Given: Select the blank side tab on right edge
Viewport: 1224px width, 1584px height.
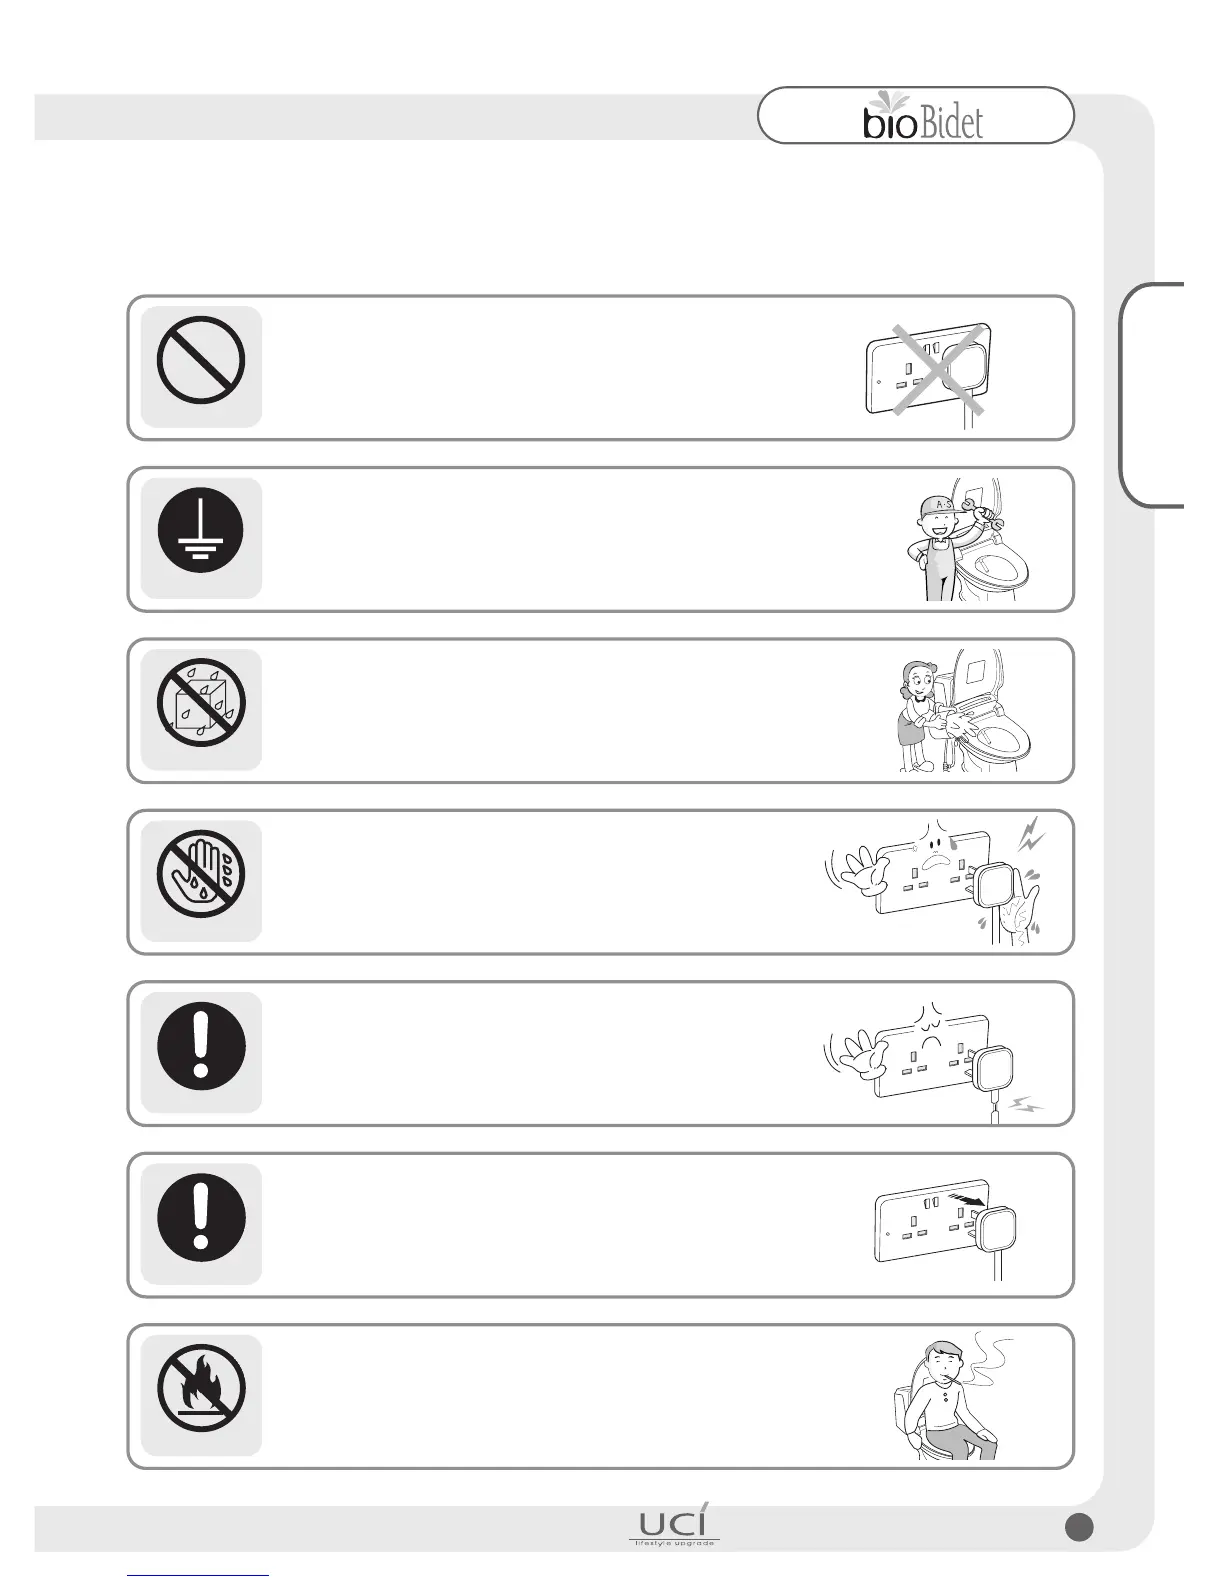Looking at the screenshot, I should pos(1155,396).
